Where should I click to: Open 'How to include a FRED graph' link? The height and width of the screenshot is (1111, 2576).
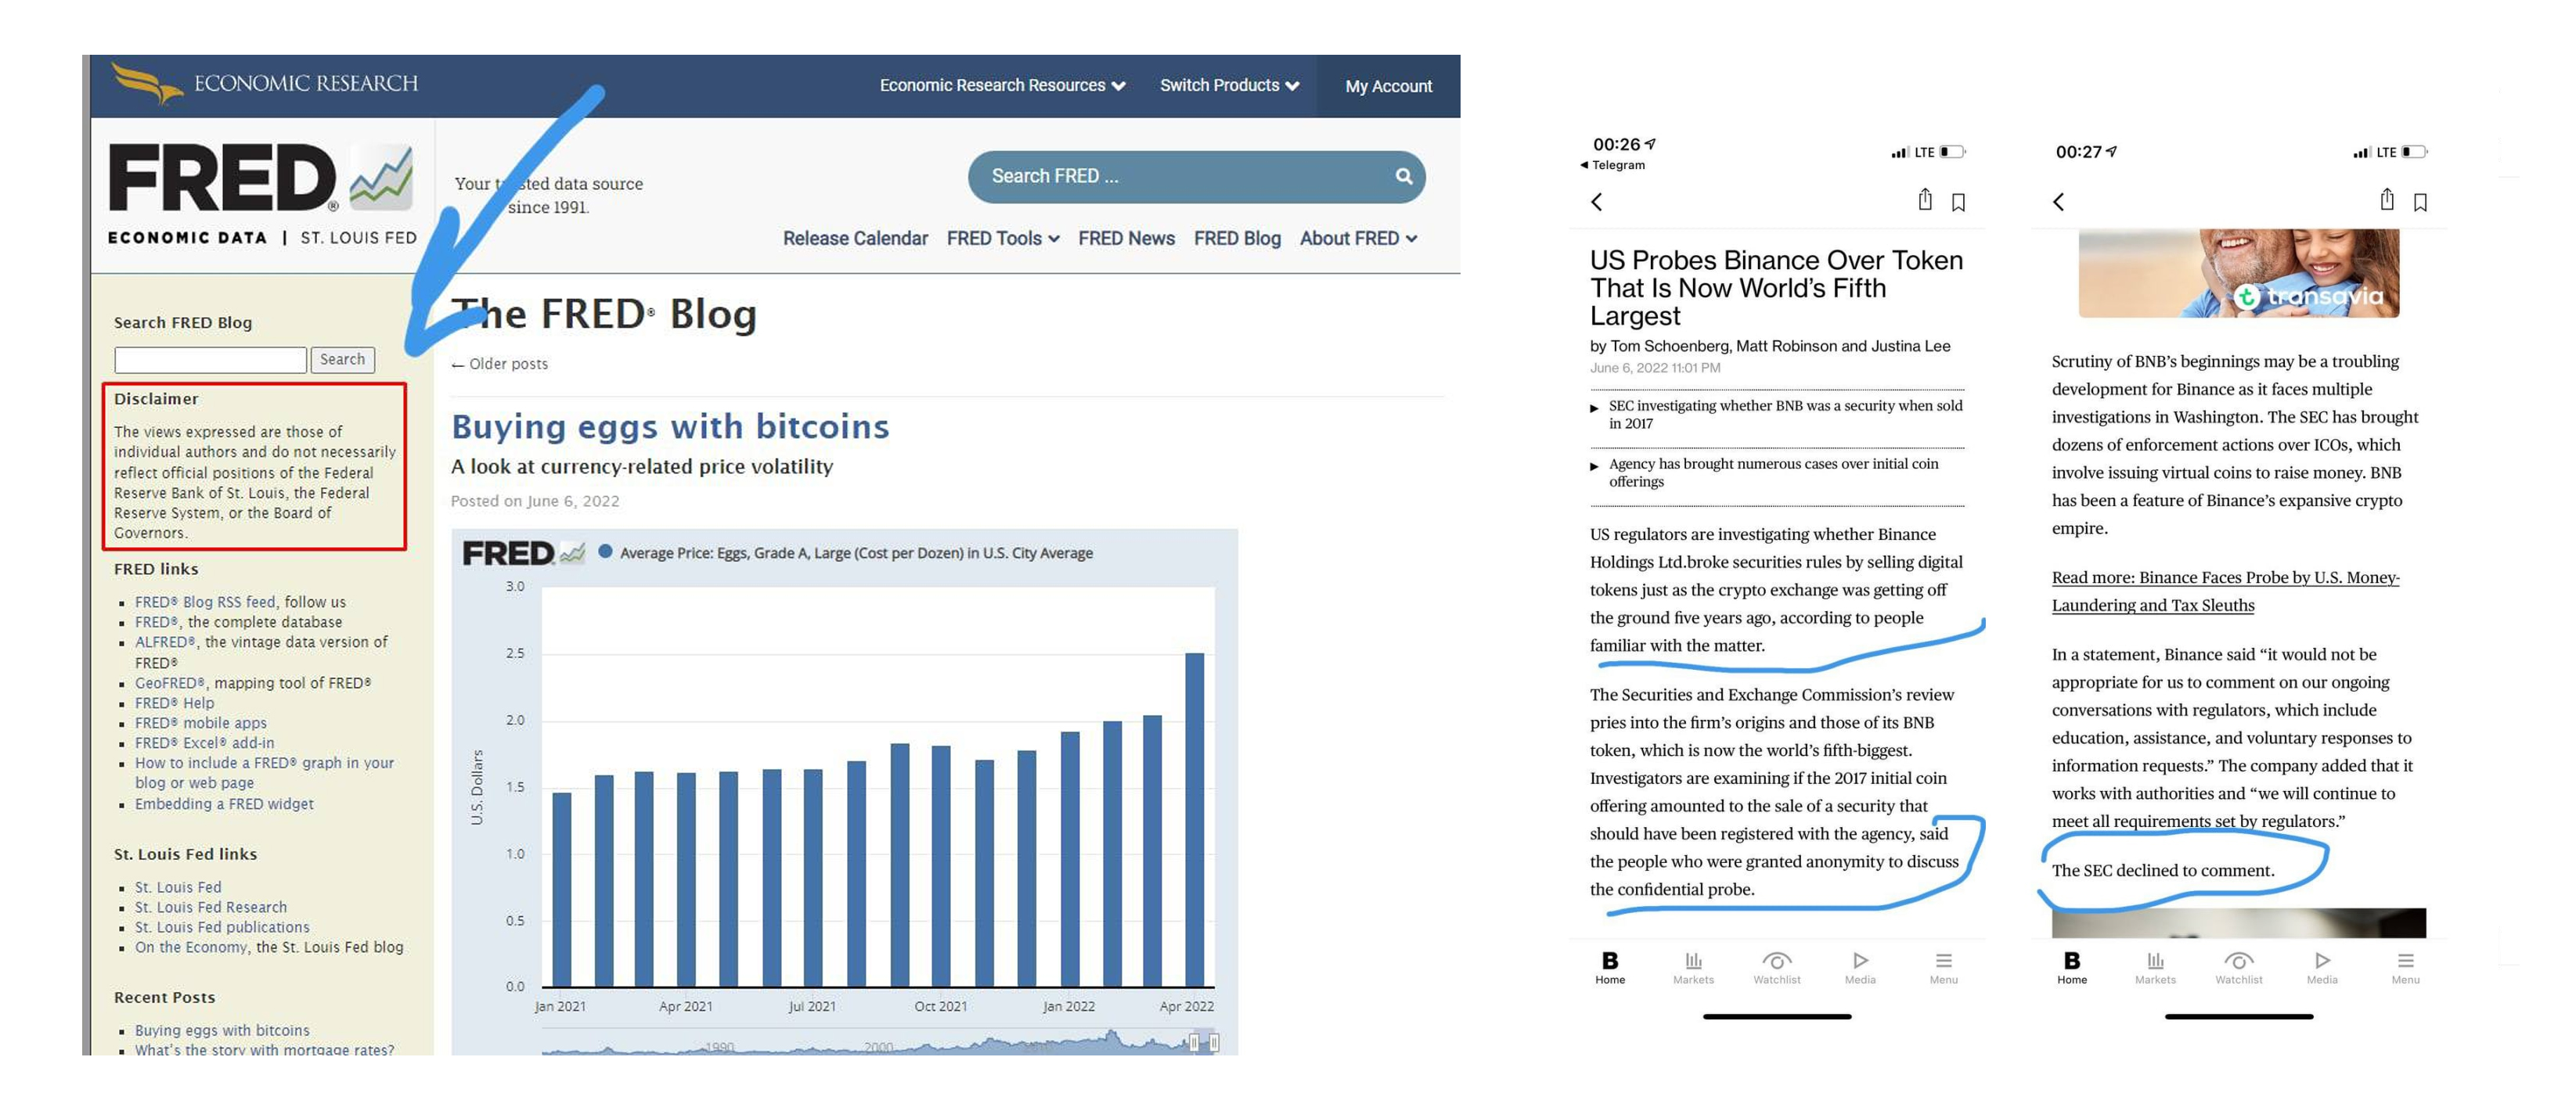[x=264, y=773]
